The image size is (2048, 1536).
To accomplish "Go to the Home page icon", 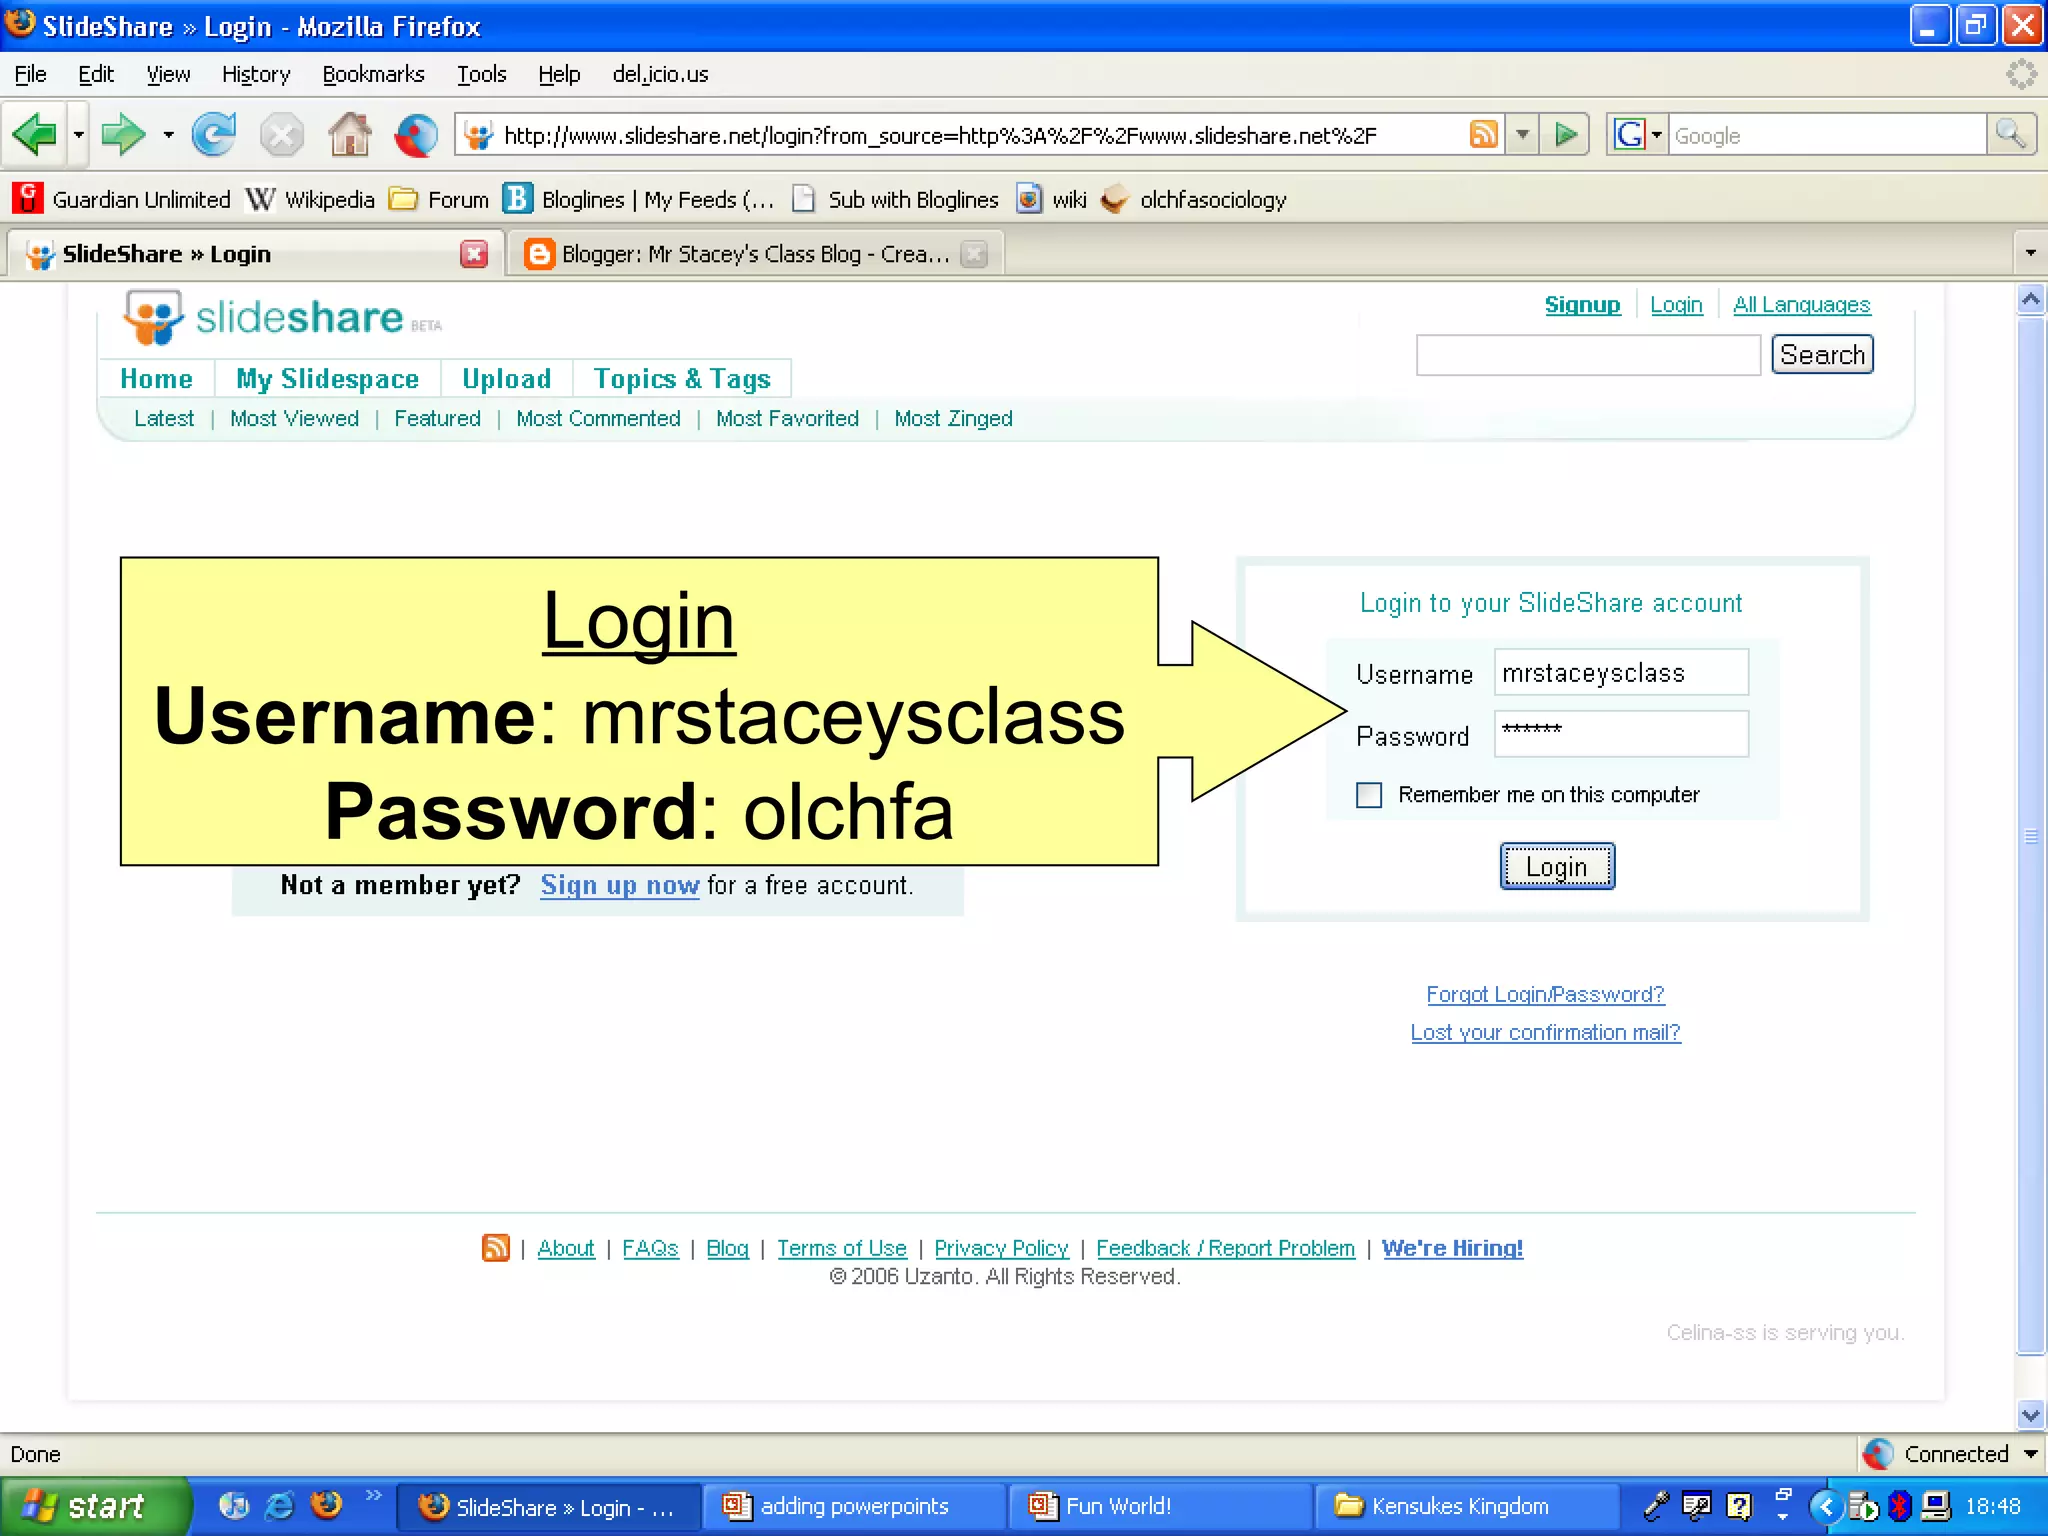I will point(350,134).
